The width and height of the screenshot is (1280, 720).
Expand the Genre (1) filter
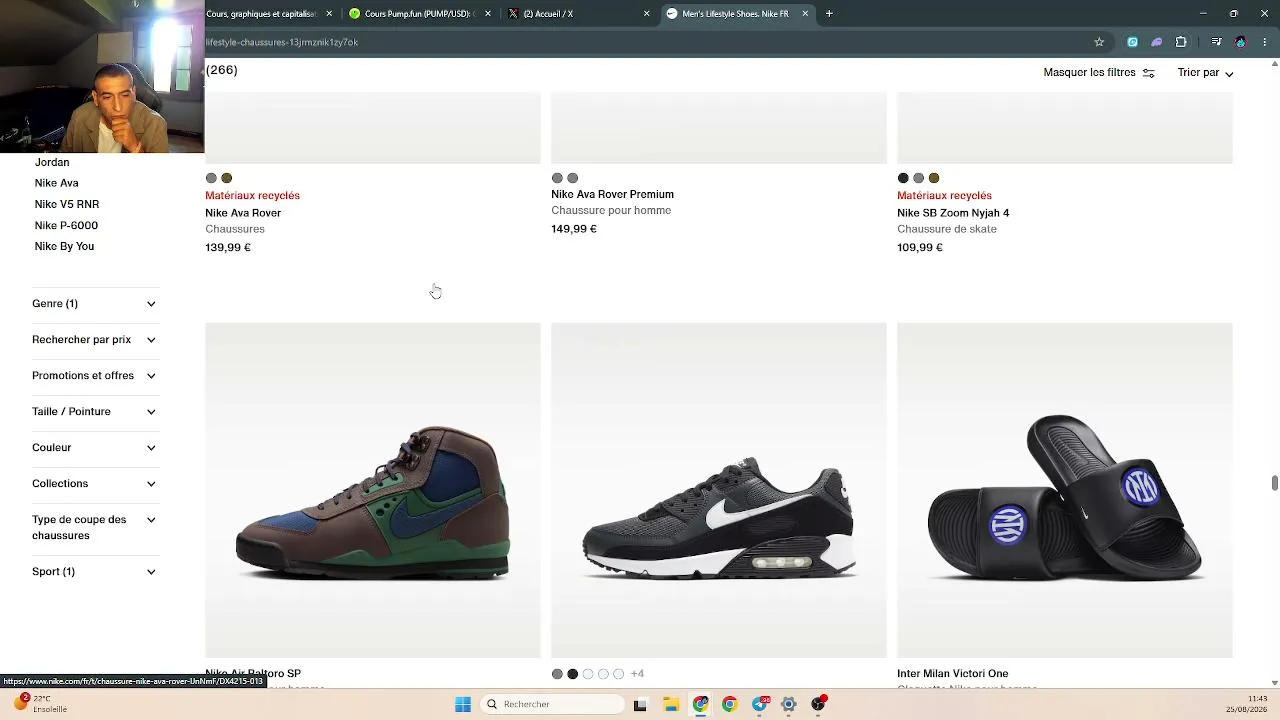[x=94, y=303]
